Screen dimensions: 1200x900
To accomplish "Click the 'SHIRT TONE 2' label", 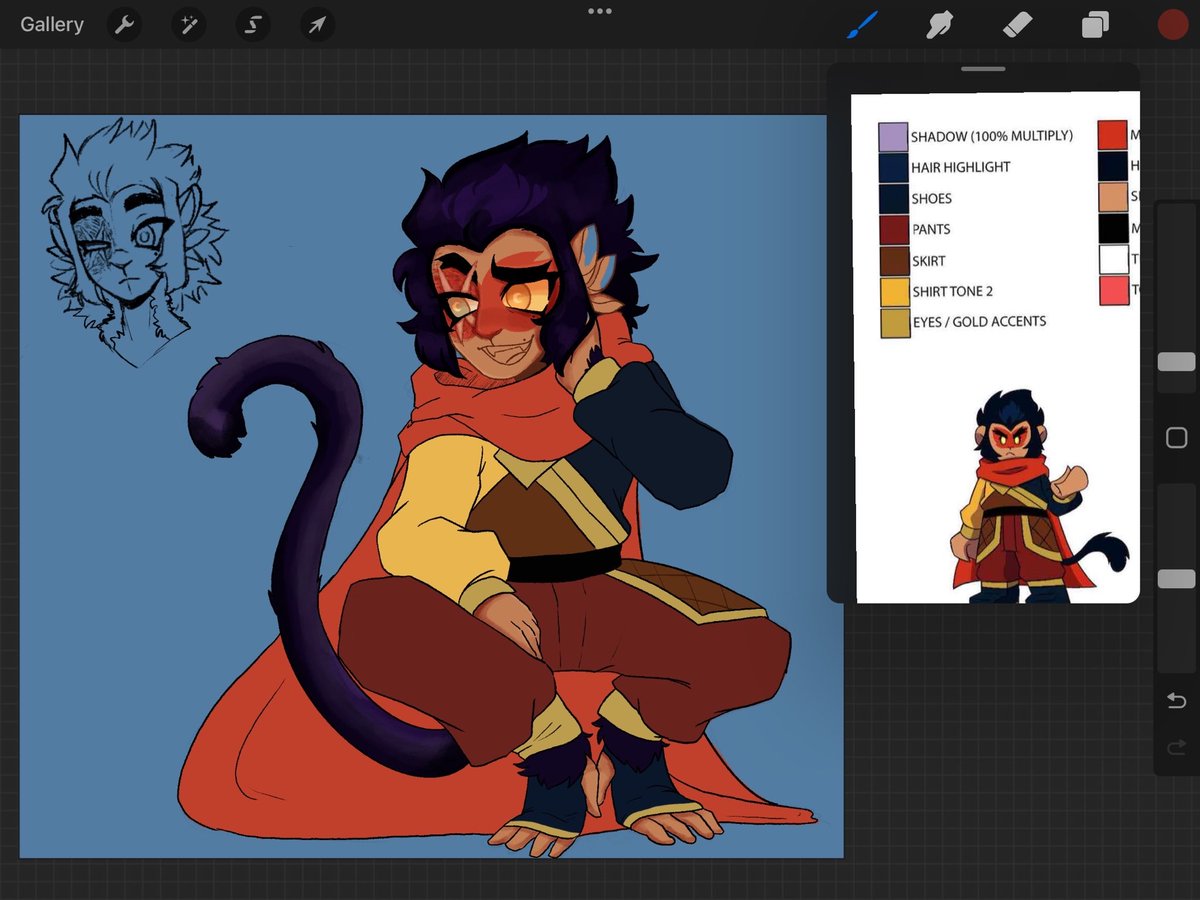I will (953, 292).
